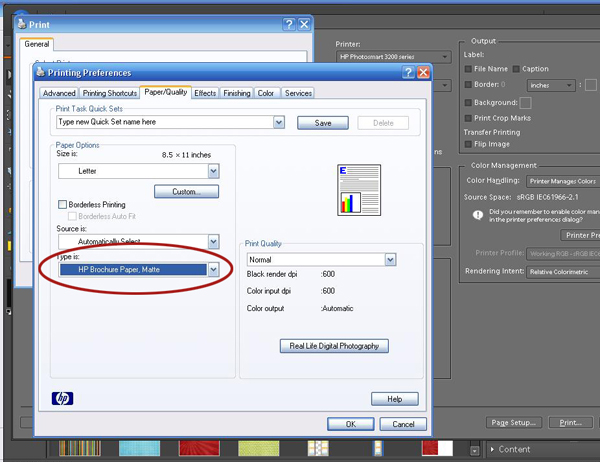Click the Background color swatch
This screenshot has height=462, width=600.
[525, 103]
